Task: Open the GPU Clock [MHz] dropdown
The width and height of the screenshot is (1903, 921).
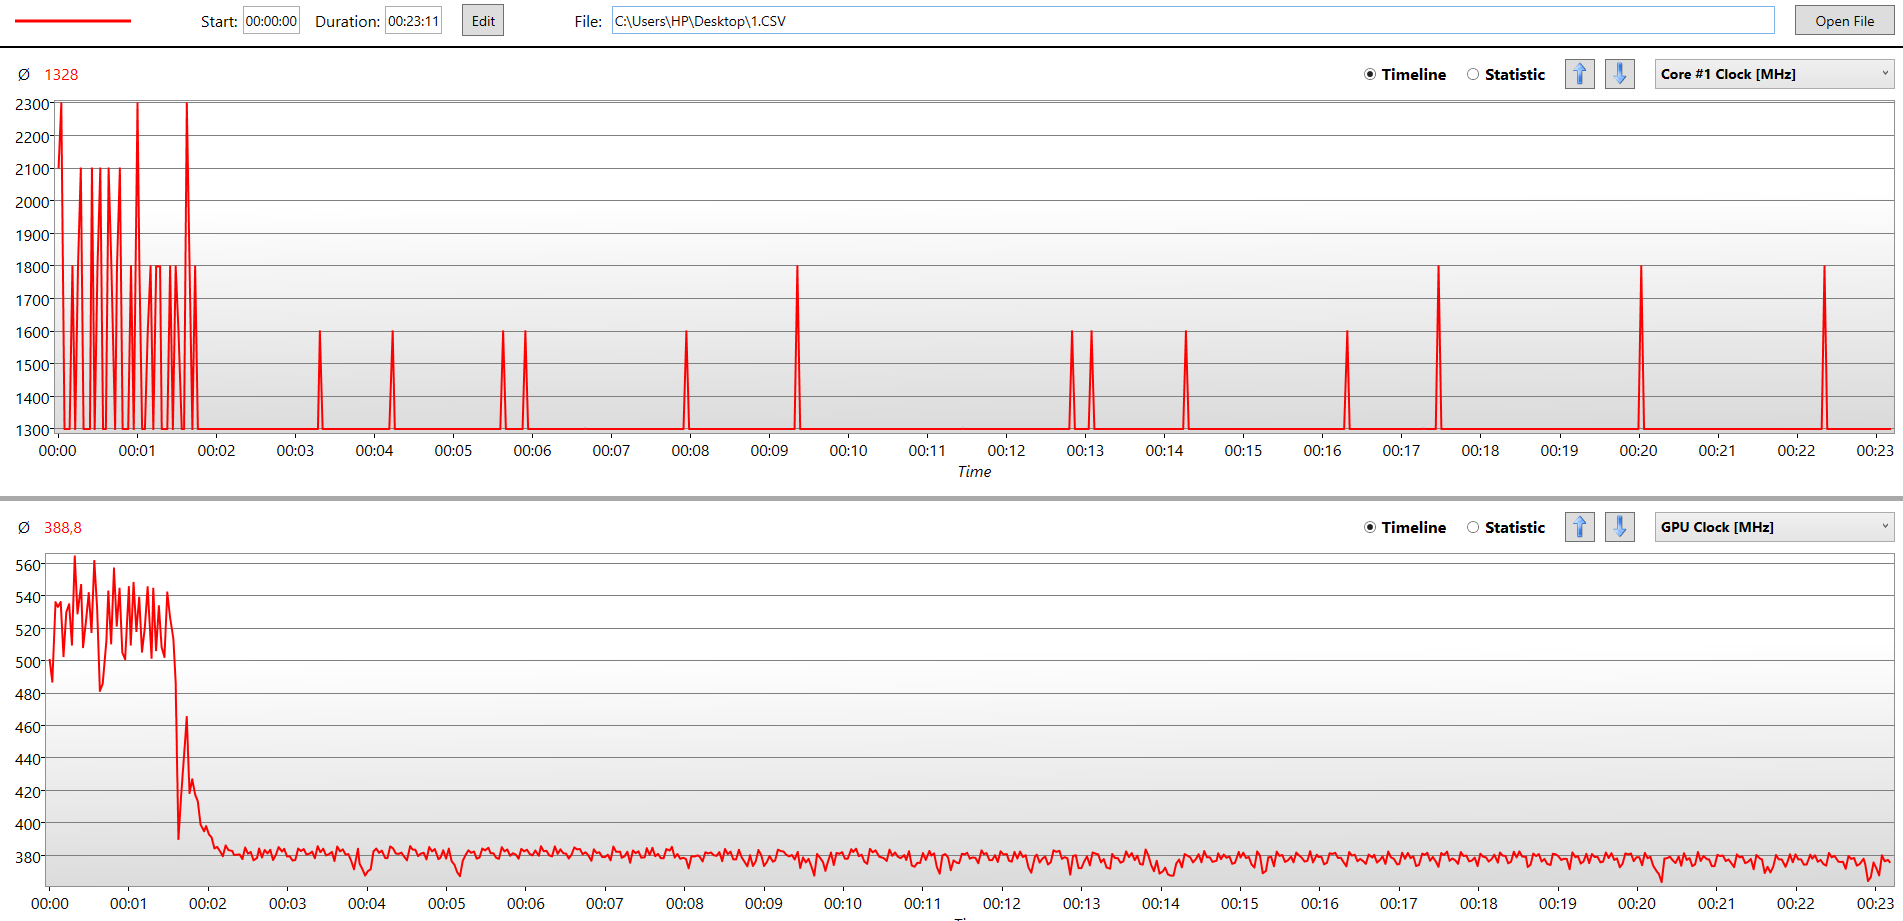Action: (x=1775, y=527)
